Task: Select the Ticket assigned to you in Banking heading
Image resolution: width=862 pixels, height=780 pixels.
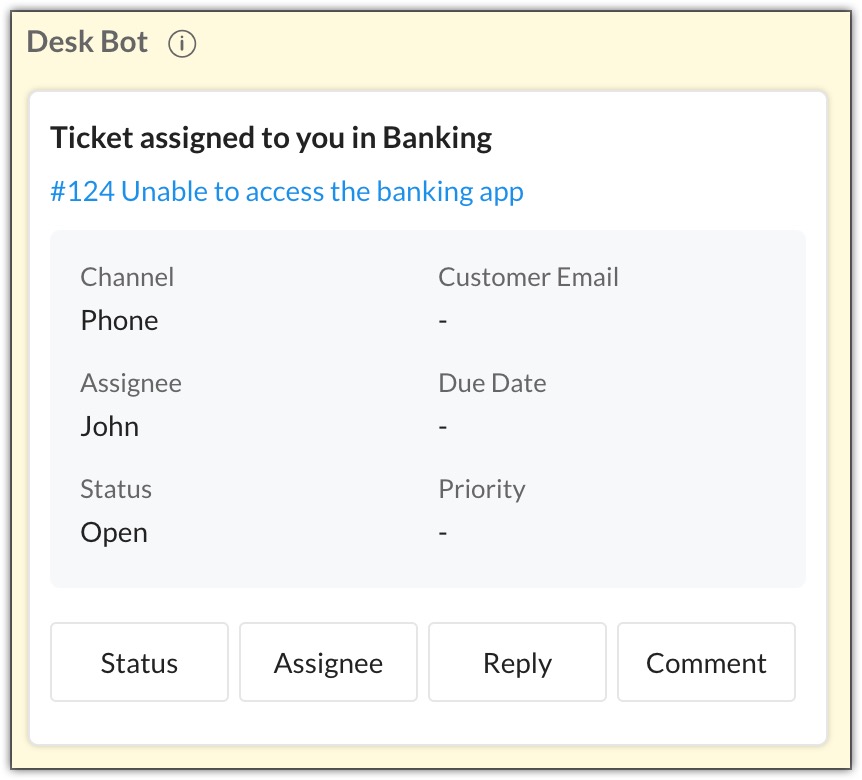Action: [271, 138]
